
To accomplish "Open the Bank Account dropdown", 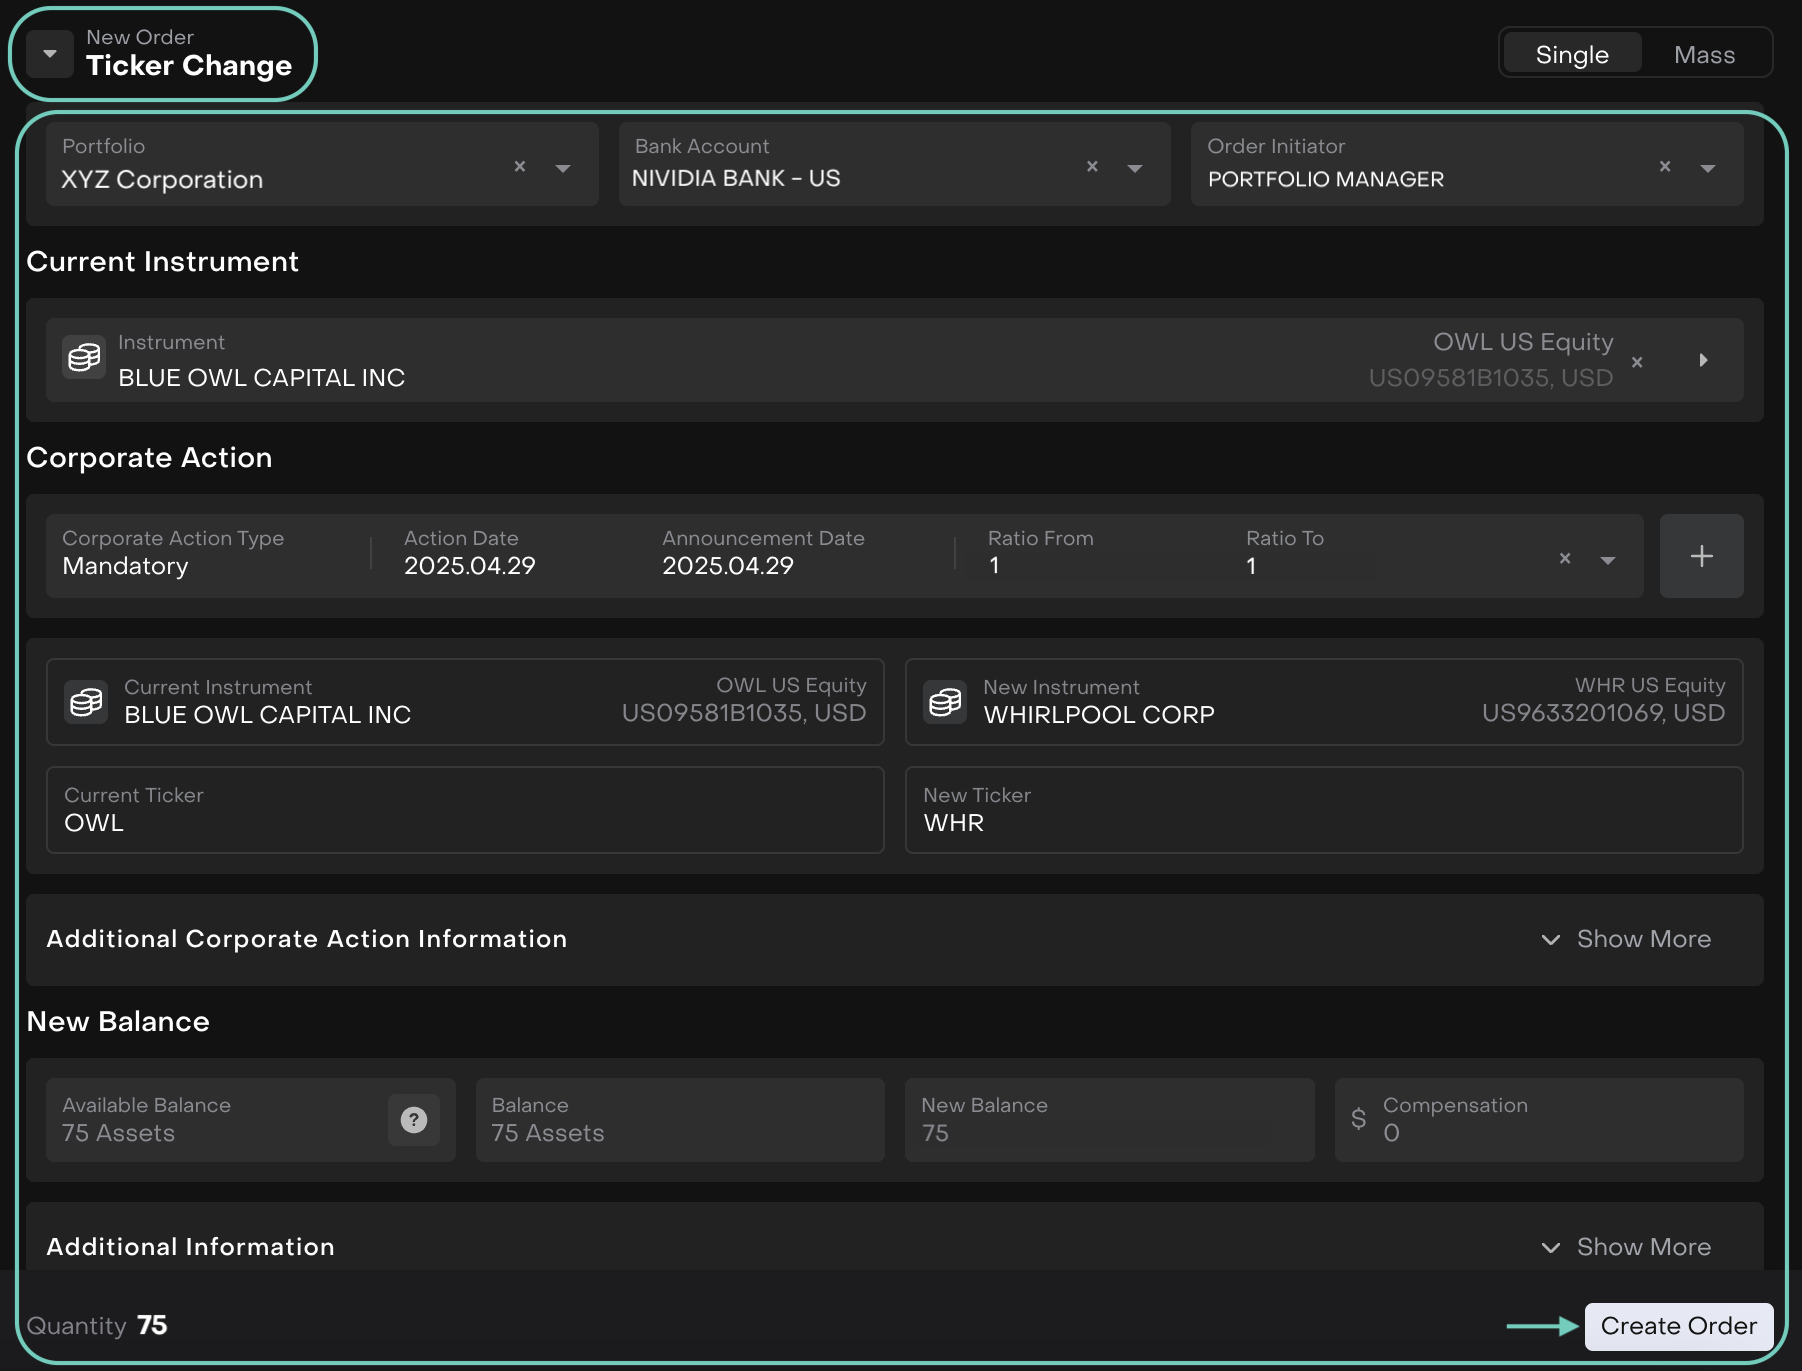I will pyautogui.click(x=1135, y=168).
